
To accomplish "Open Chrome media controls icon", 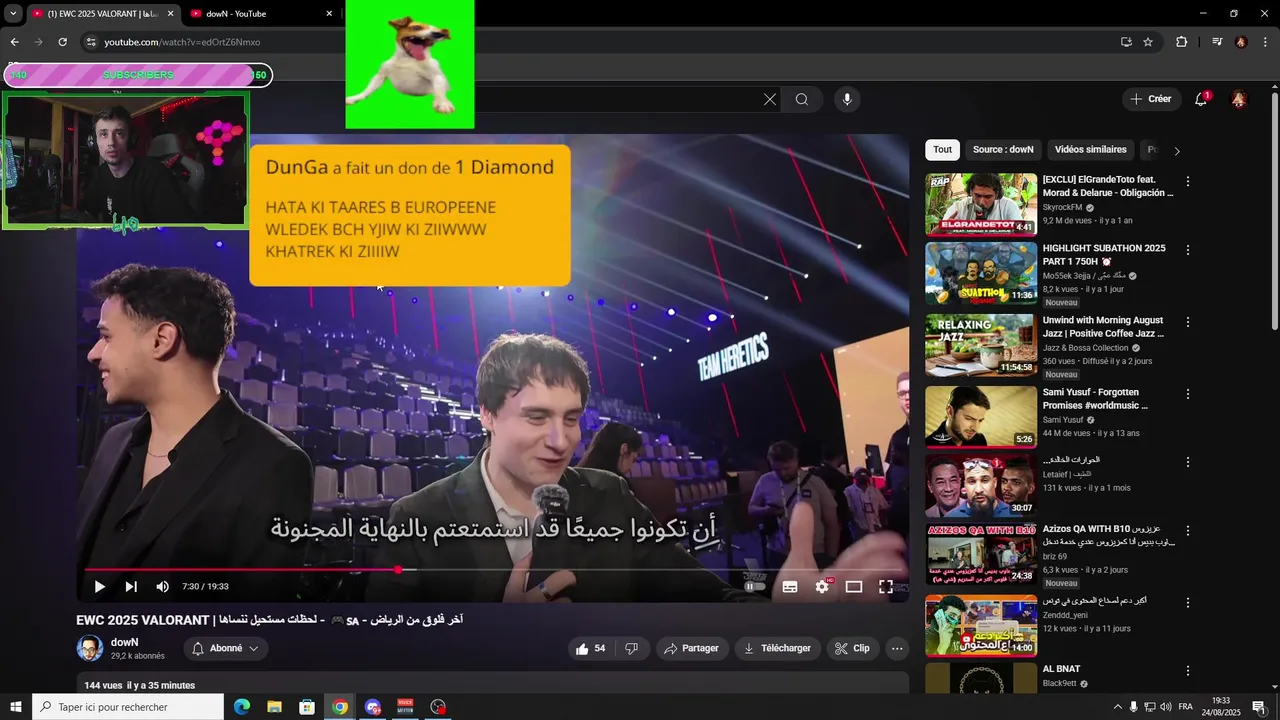I will click(1217, 42).
